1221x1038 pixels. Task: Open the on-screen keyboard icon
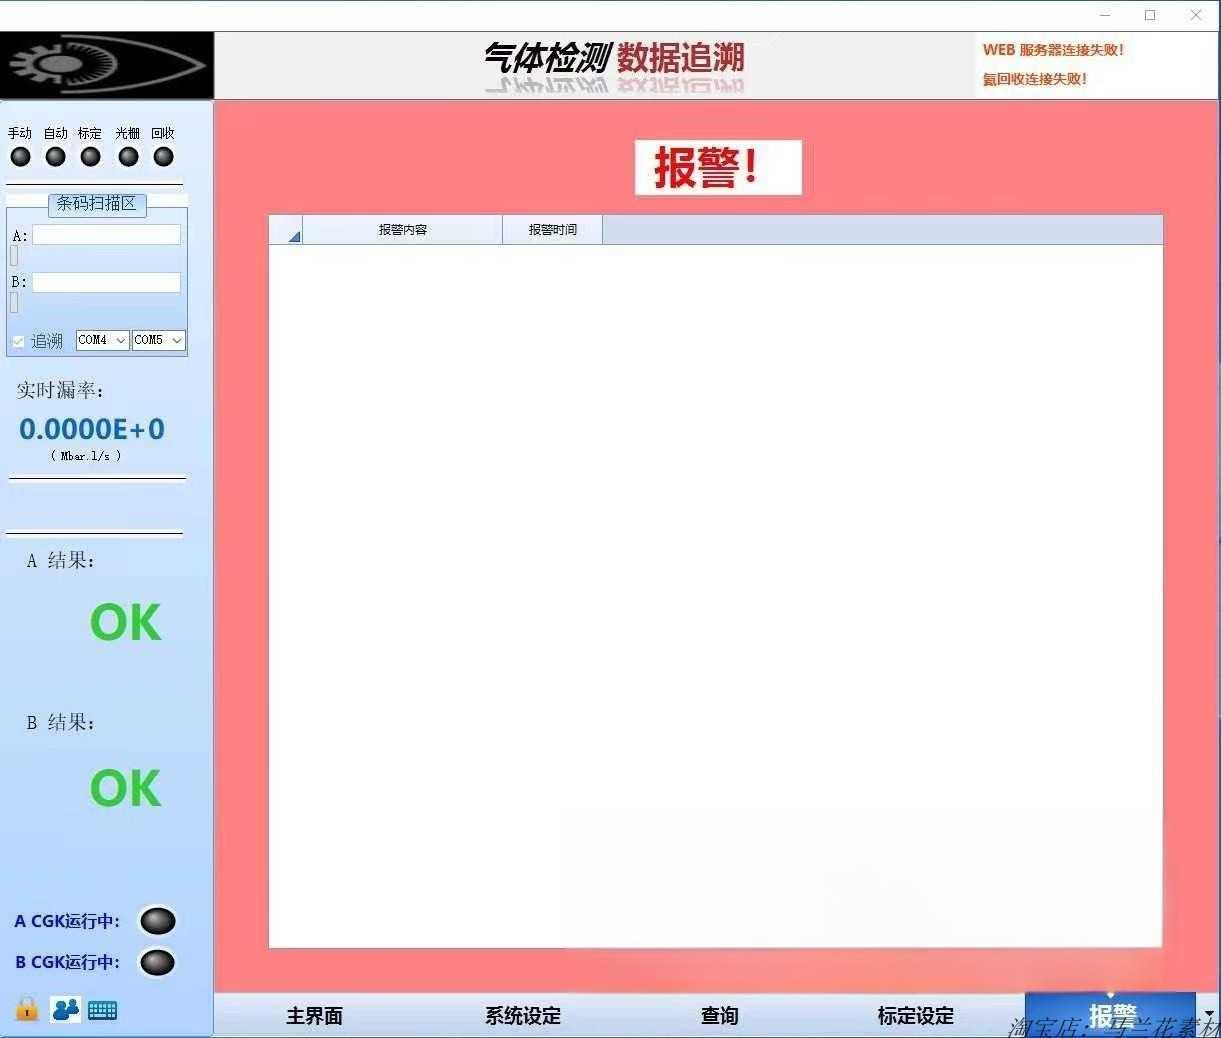pos(103,1010)
